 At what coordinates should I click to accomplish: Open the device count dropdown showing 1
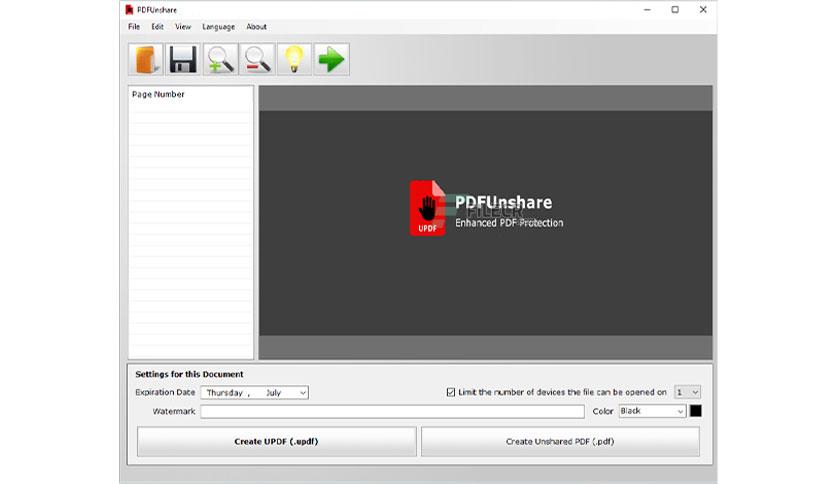point(687,392)
